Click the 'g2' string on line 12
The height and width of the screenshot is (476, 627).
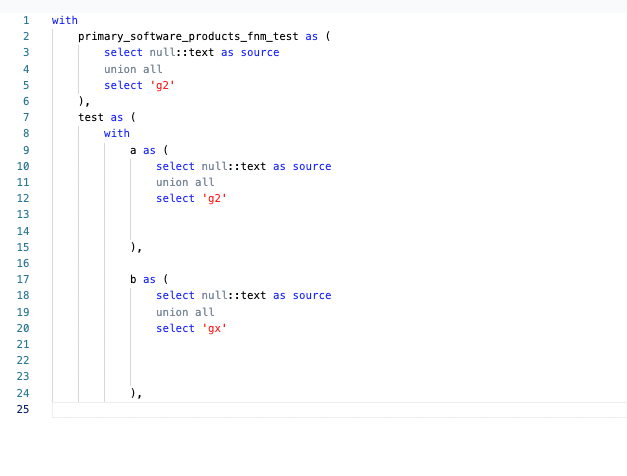click(214, 198)
